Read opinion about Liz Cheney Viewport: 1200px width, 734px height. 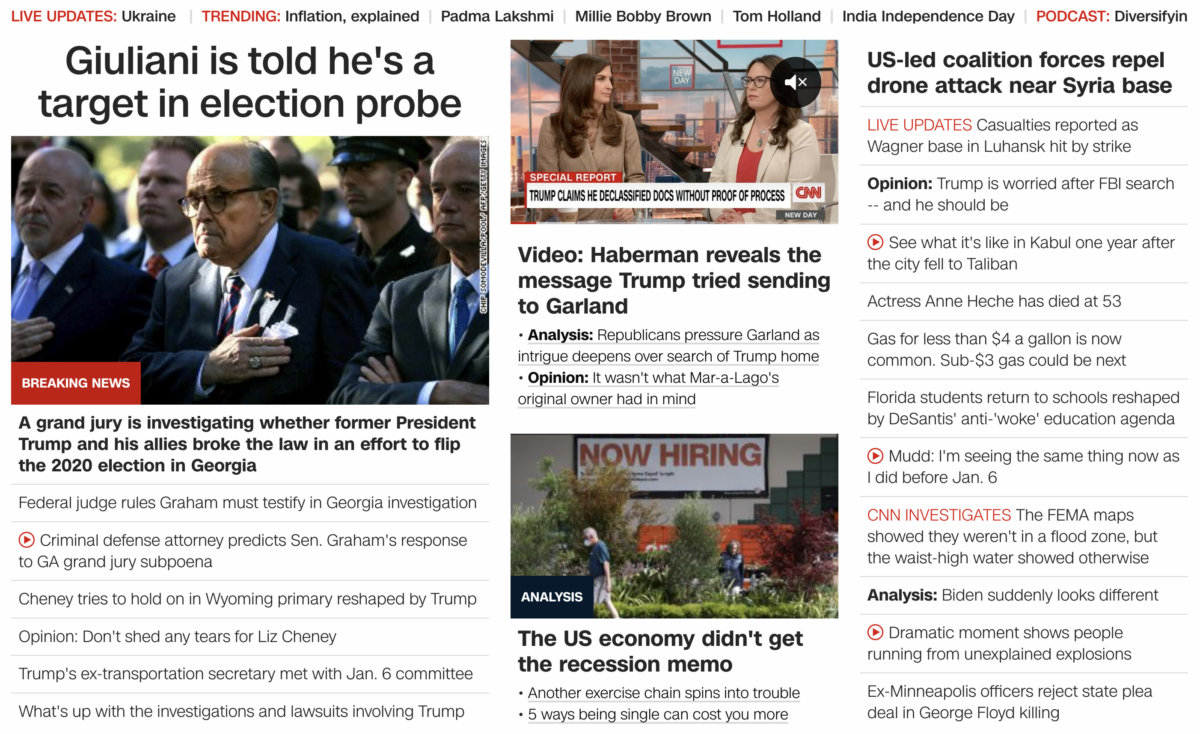(177, 636)
